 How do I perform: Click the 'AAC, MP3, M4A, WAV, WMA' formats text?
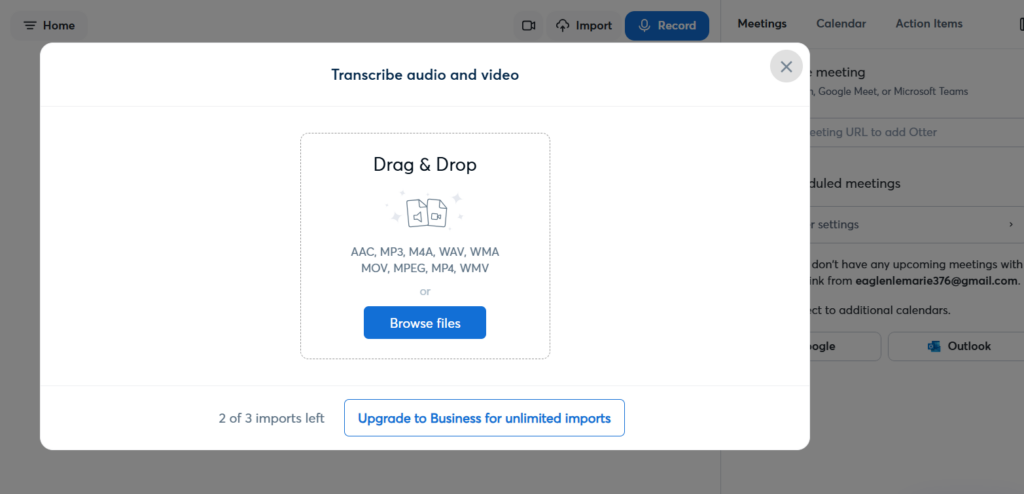point(425,252)
